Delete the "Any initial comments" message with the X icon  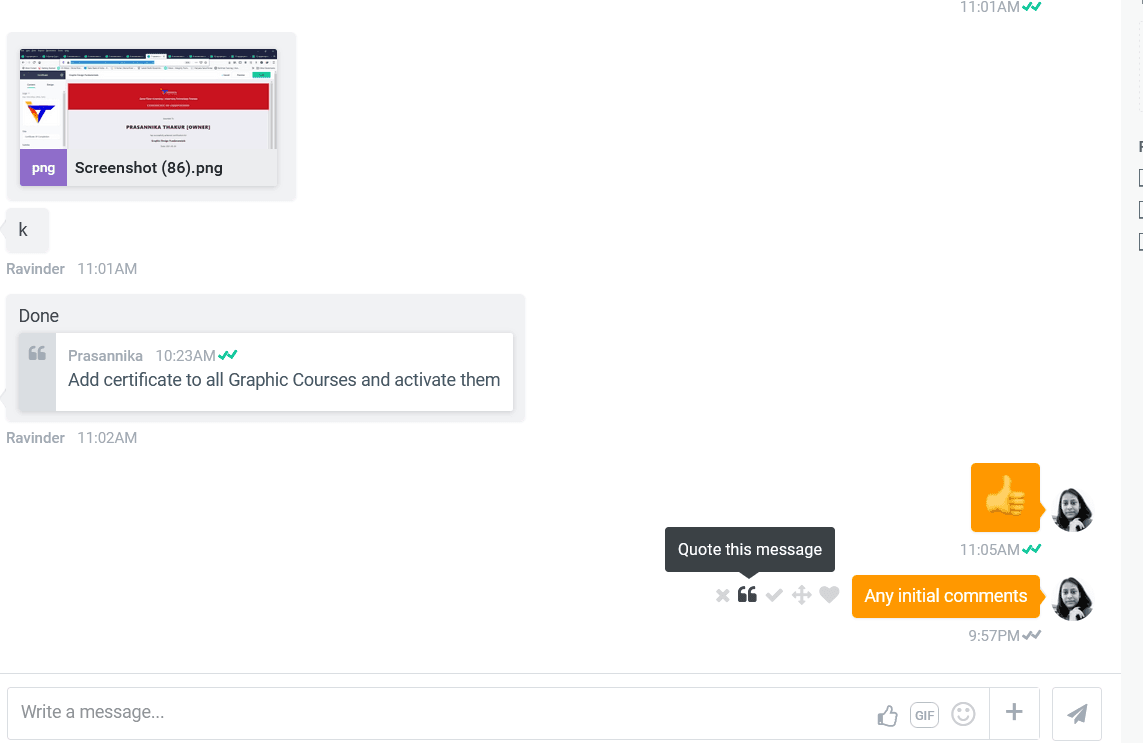723,596
